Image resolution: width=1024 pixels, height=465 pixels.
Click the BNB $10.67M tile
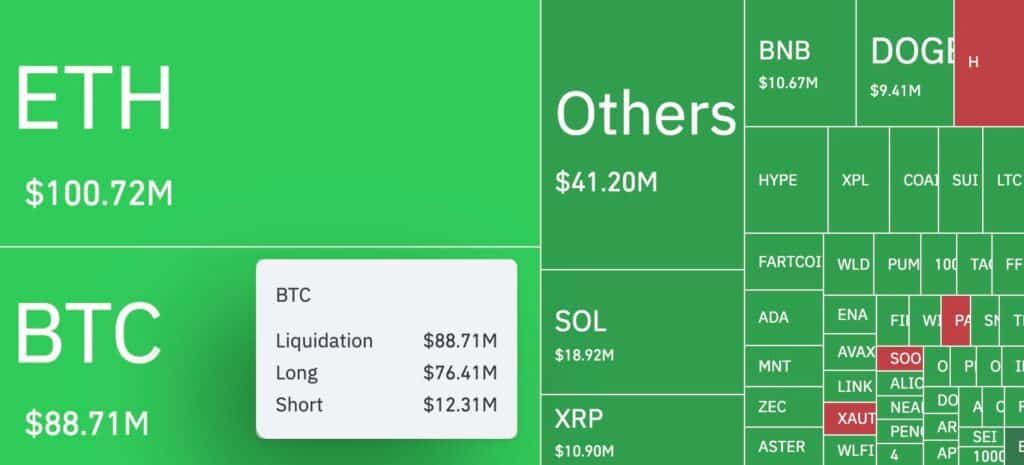tap(800, 62)
